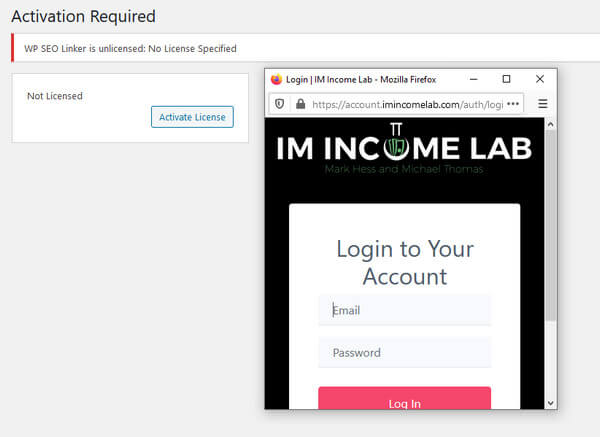Click the 'Login to Your Account' heading
Screen dimensions: 600x437
tap(405, 263)
